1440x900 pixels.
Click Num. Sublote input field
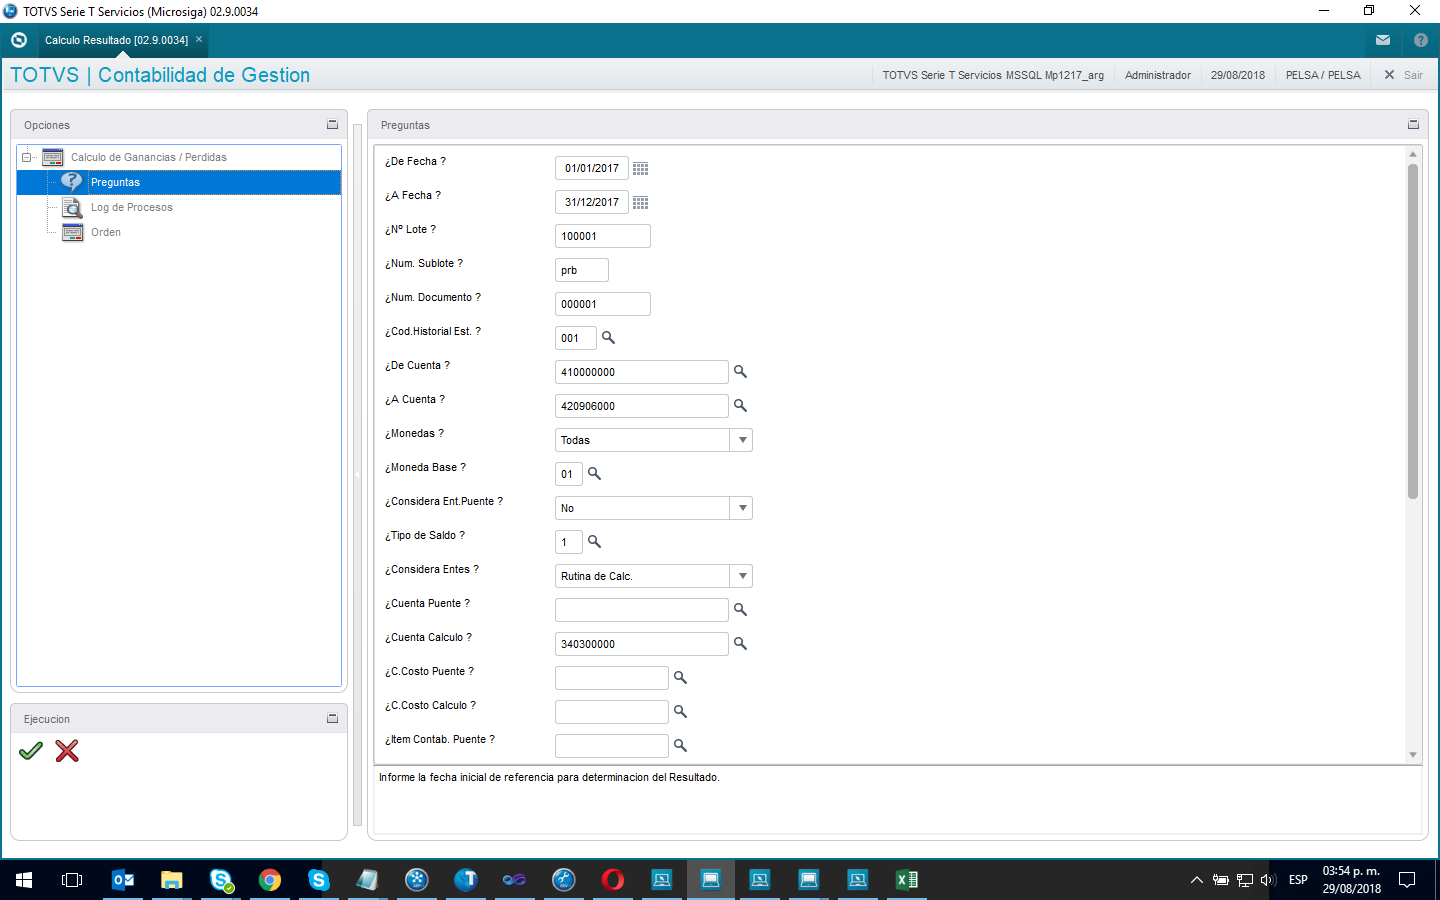click(582, 270)
